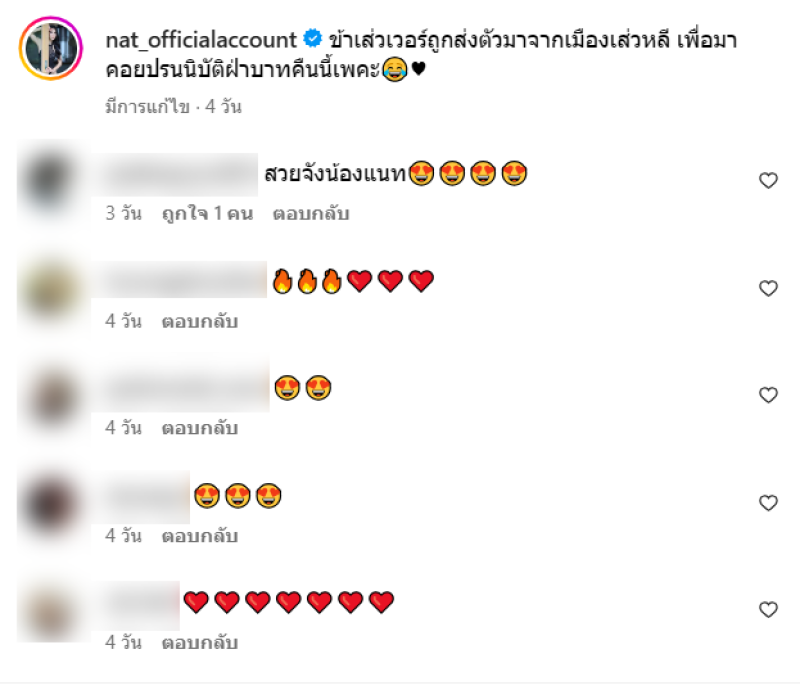Like the three heart-eyes emoji comment

[x=768, y=503]
